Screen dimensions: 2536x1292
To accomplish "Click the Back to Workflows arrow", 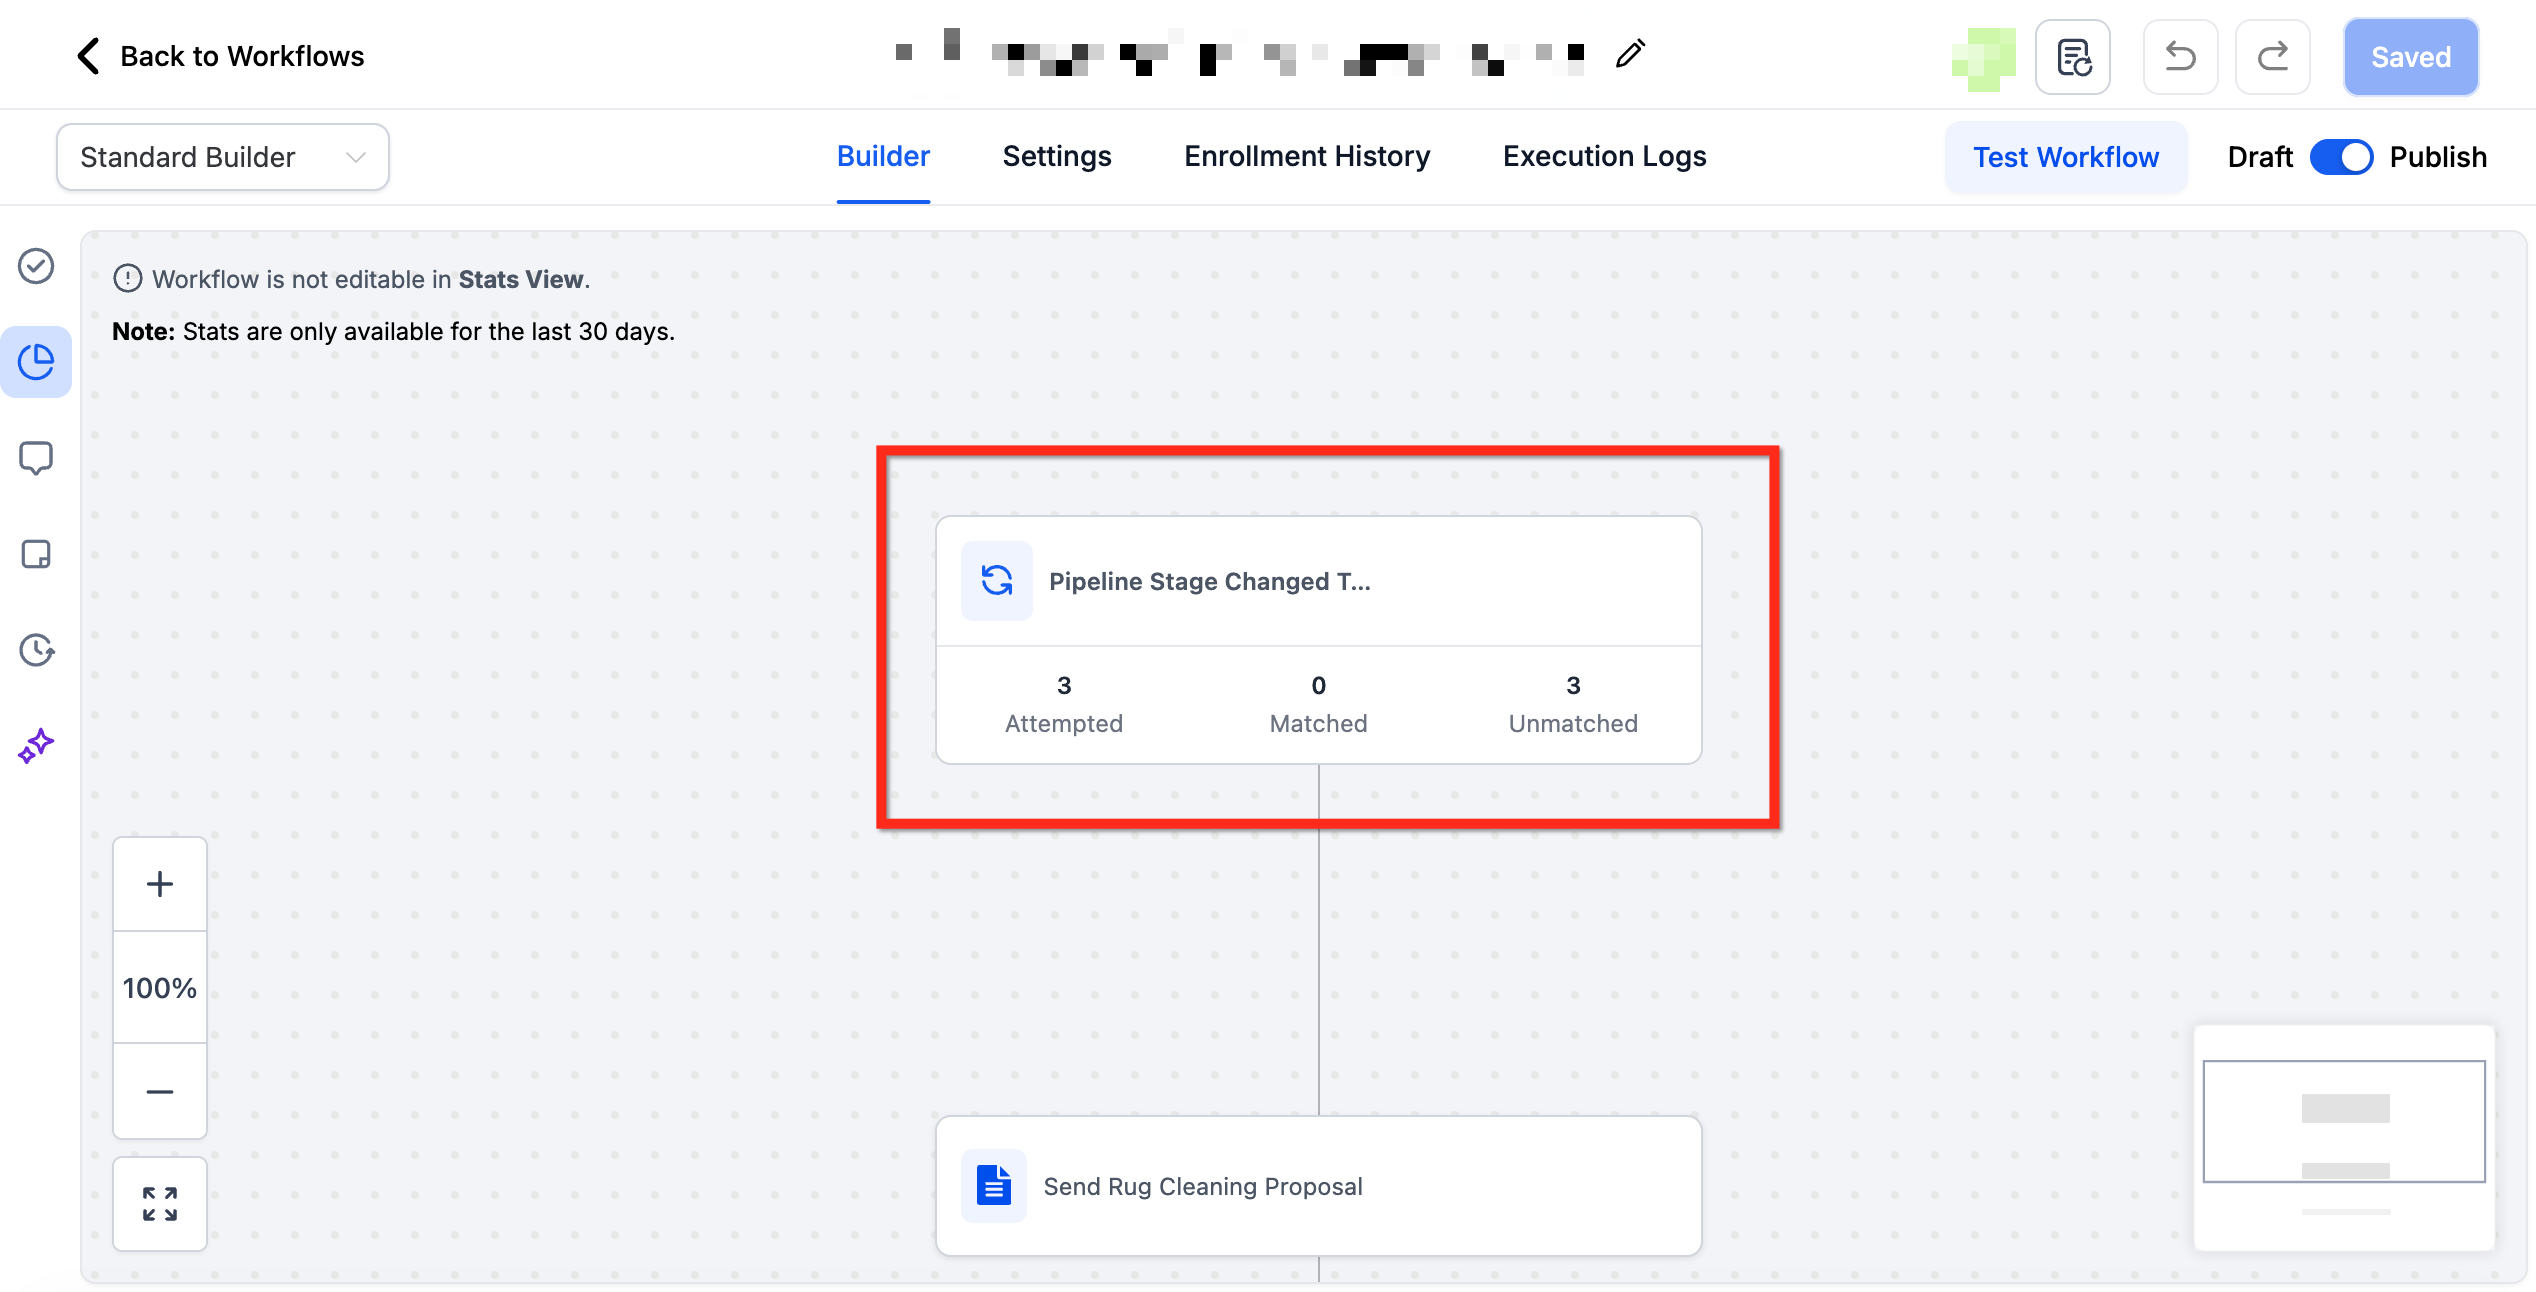I will (x=89, y=56).
